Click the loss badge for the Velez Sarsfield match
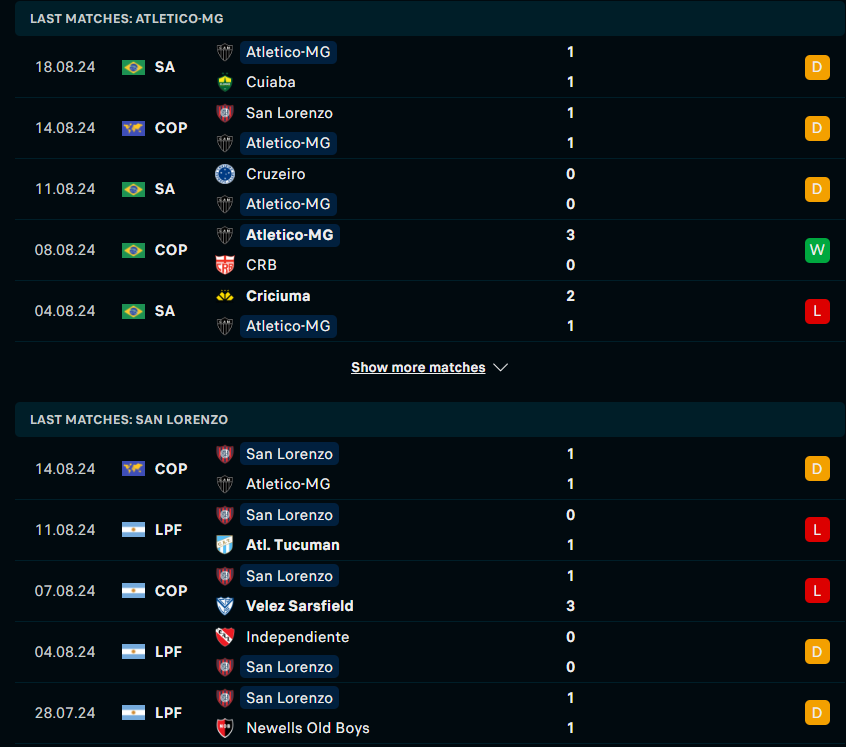The width and height of the screenshot is (846, 747). (x=817, y=591)
